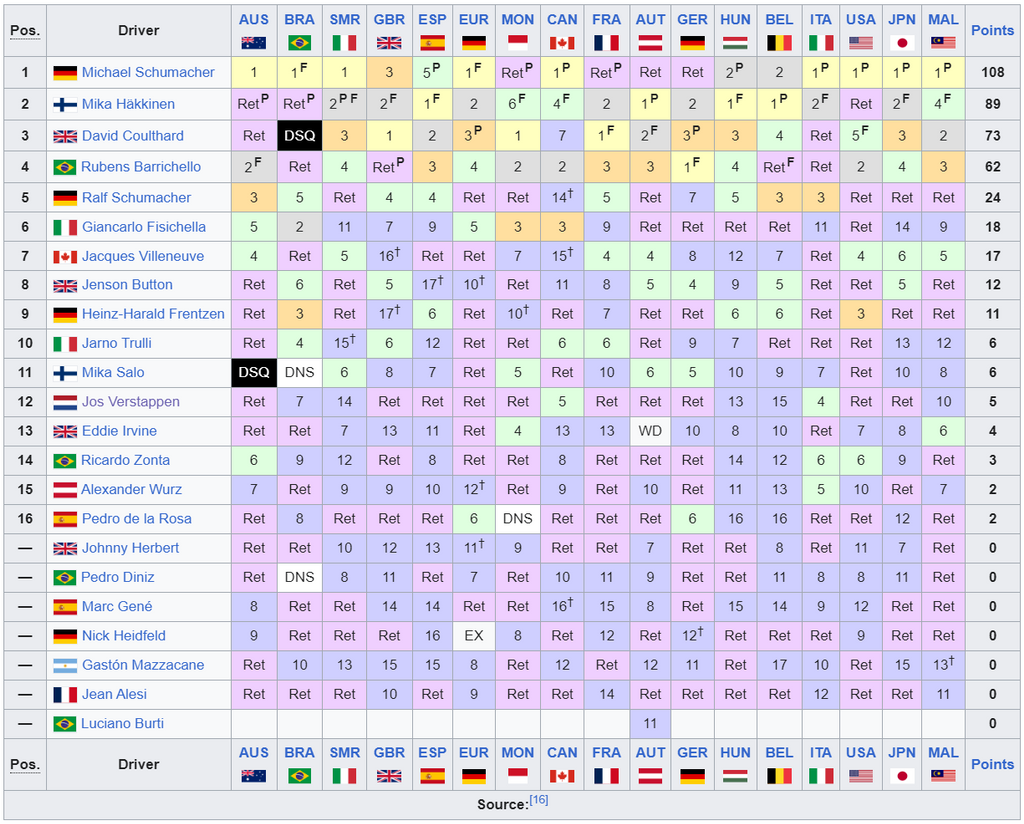The width and height of the screenshot is (1024, 824).
Task: Click the black DSQ cell in Salo's row
Action: pyautogui.click(x=254, y=372)
